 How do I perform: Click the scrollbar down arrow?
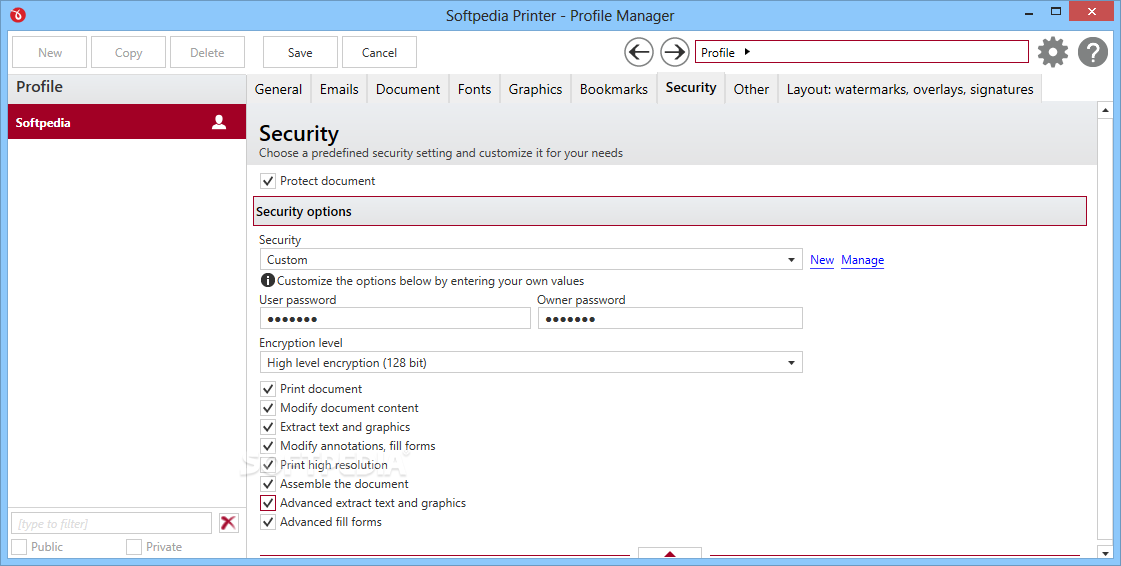(1105, 552)
